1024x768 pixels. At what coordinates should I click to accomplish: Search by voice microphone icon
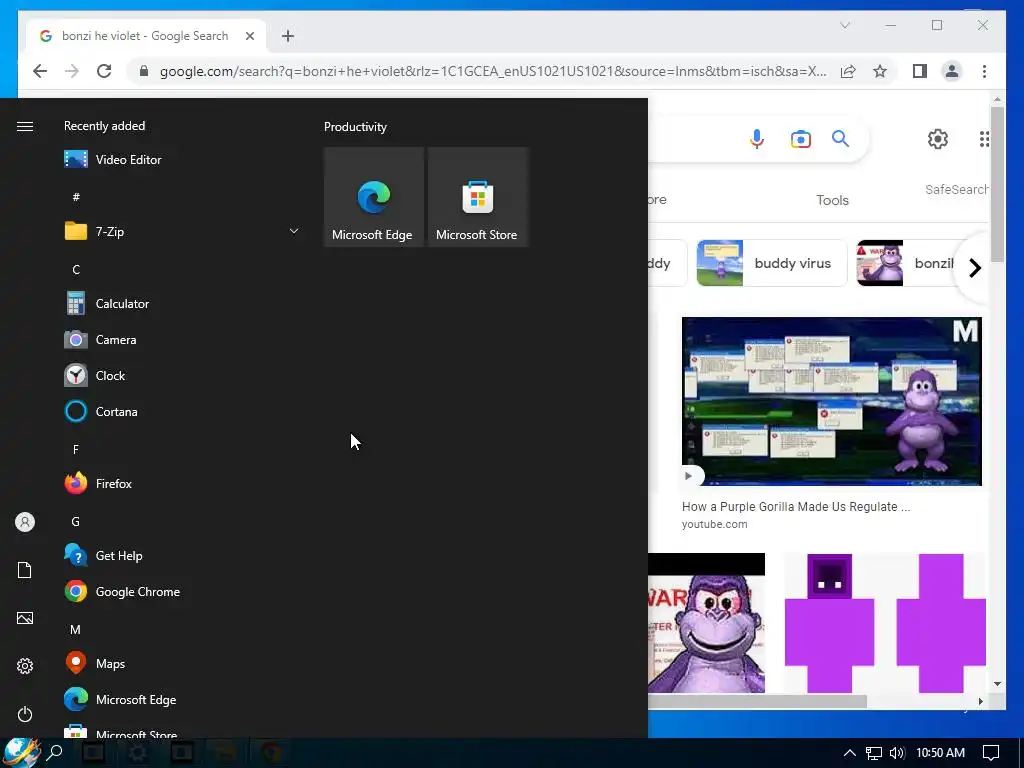tap(757, 139)
